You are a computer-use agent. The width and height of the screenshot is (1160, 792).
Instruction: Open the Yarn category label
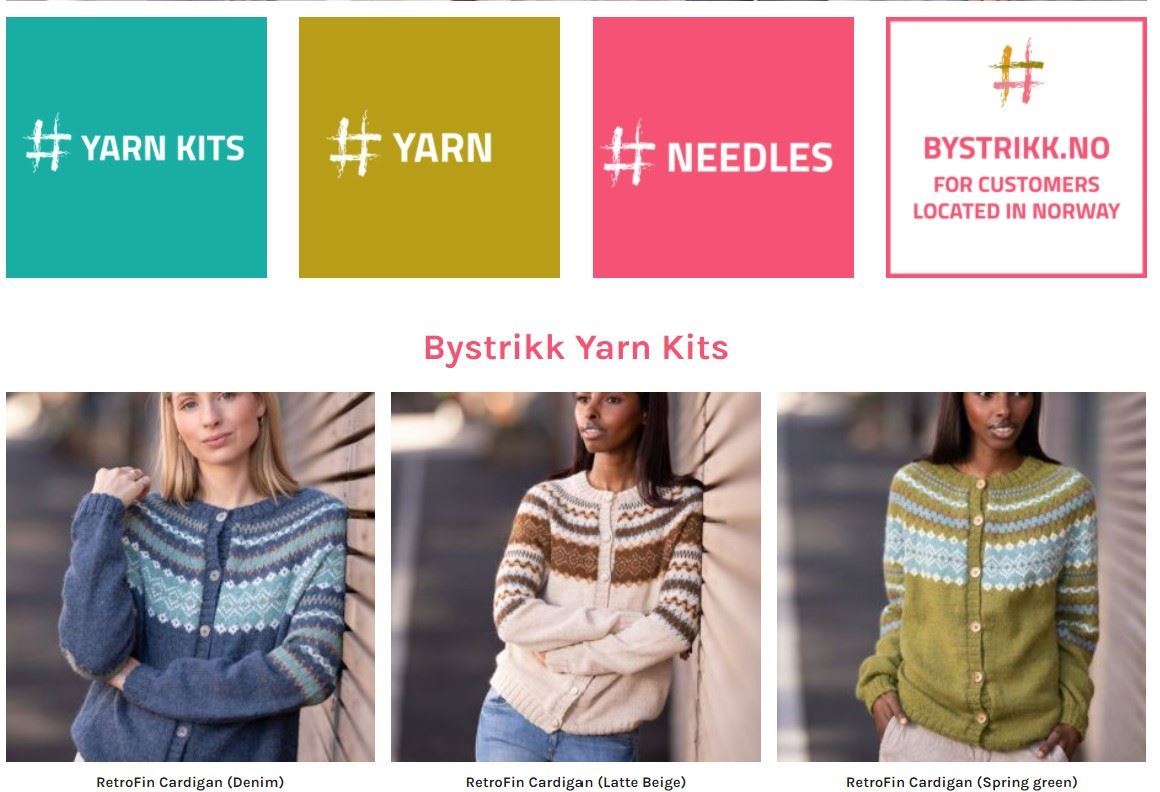442,148
